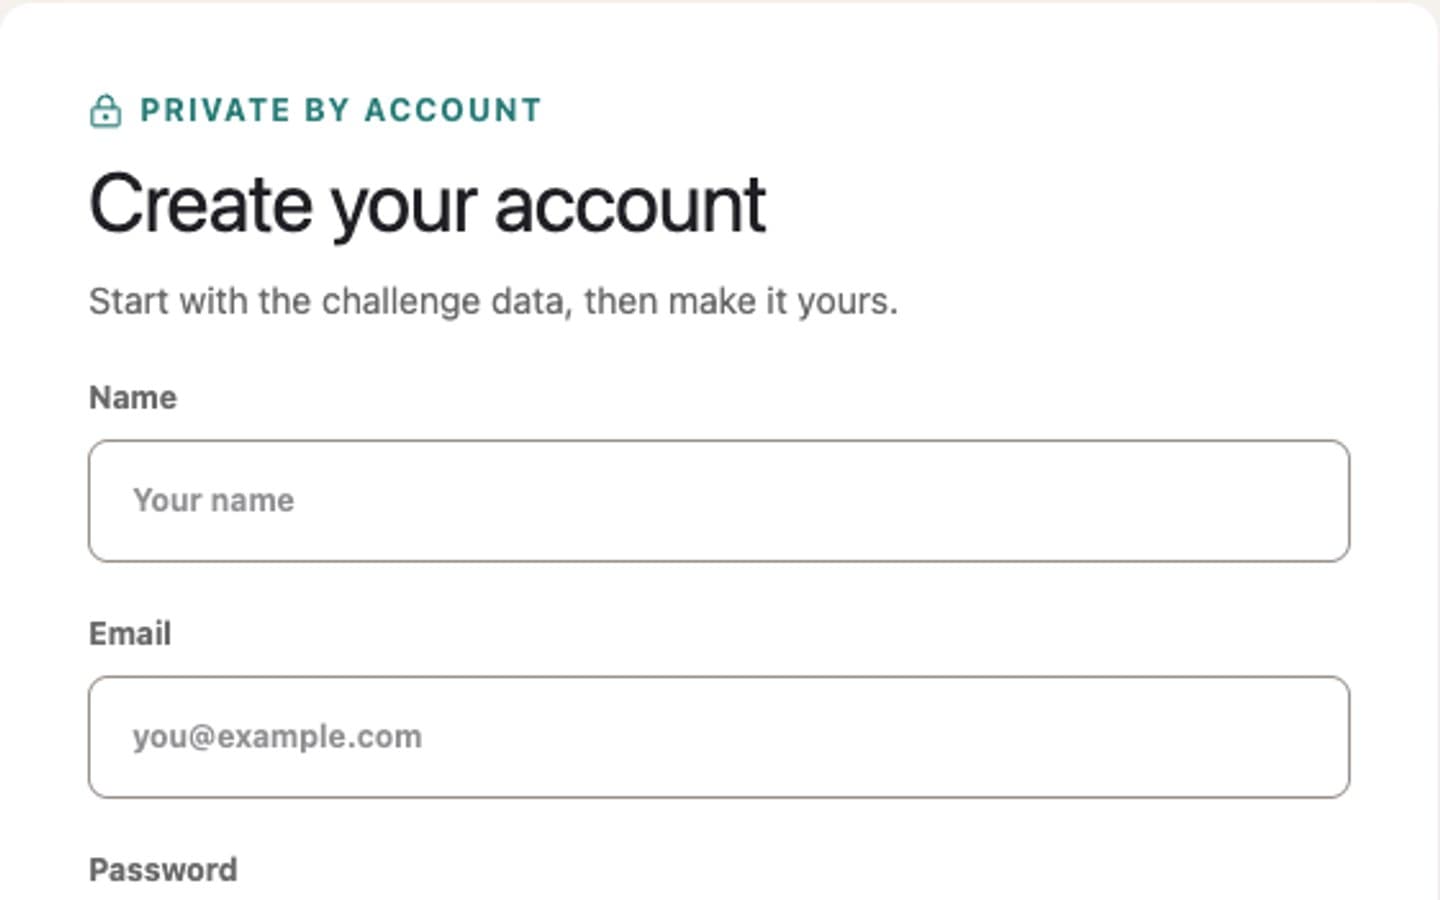Click the word "account" in the heading
Image resolution: width=1440 pixels, height=900 pixels.
[x=630, y=205]
